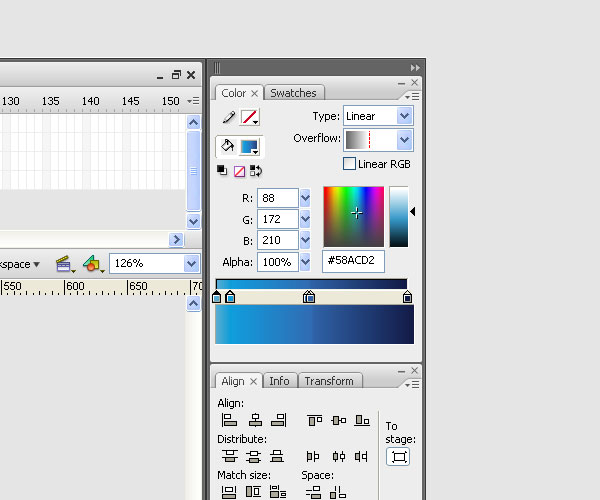This screenshot has height=500, width=600.
Task: Click the brightness slider bar
Action: pyautogui.click(x=399, y=217)
